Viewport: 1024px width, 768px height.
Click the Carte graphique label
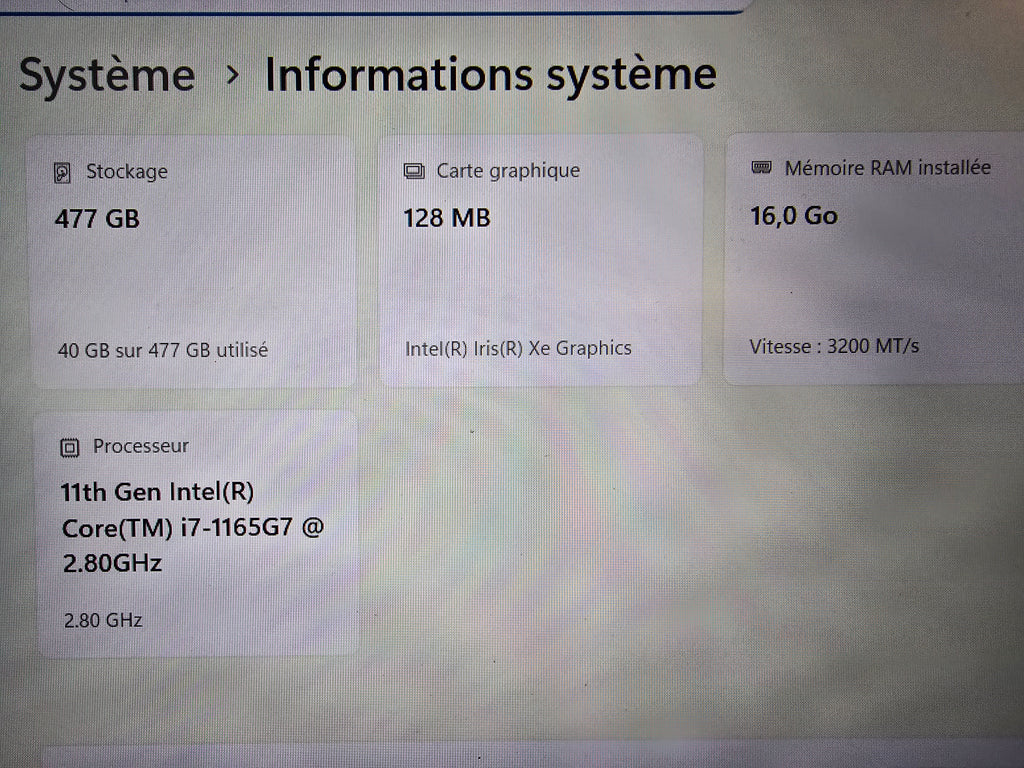(x=508, y=170)
